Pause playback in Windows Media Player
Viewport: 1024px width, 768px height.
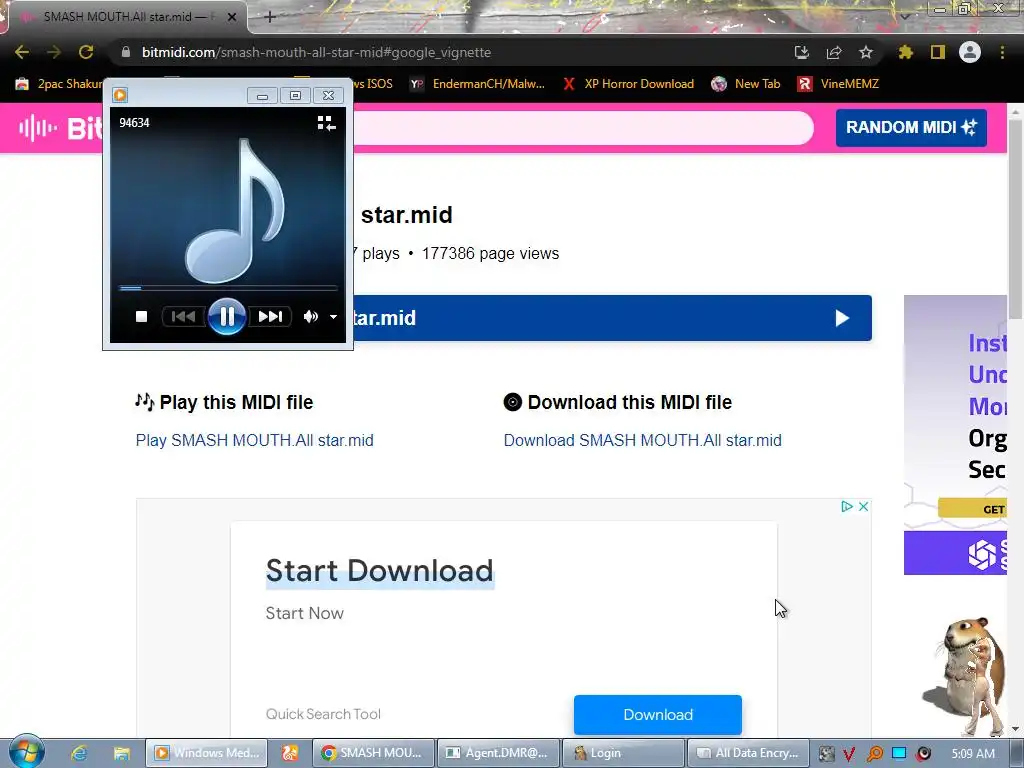227,317
